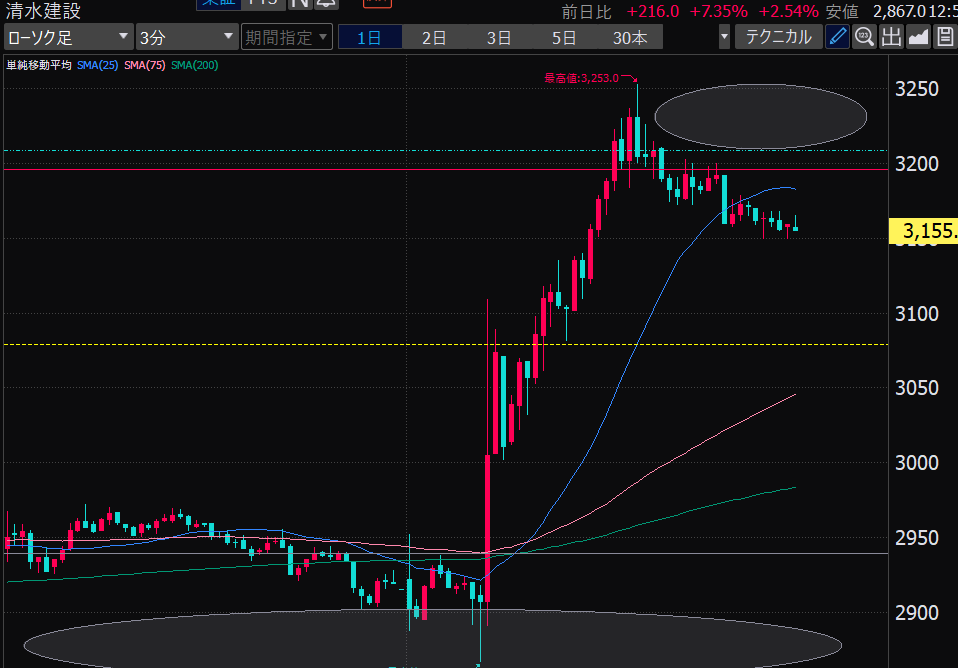This screenshot has width=958, height=668.
Task: Click the area chart icon
Action: pos(918,38)
